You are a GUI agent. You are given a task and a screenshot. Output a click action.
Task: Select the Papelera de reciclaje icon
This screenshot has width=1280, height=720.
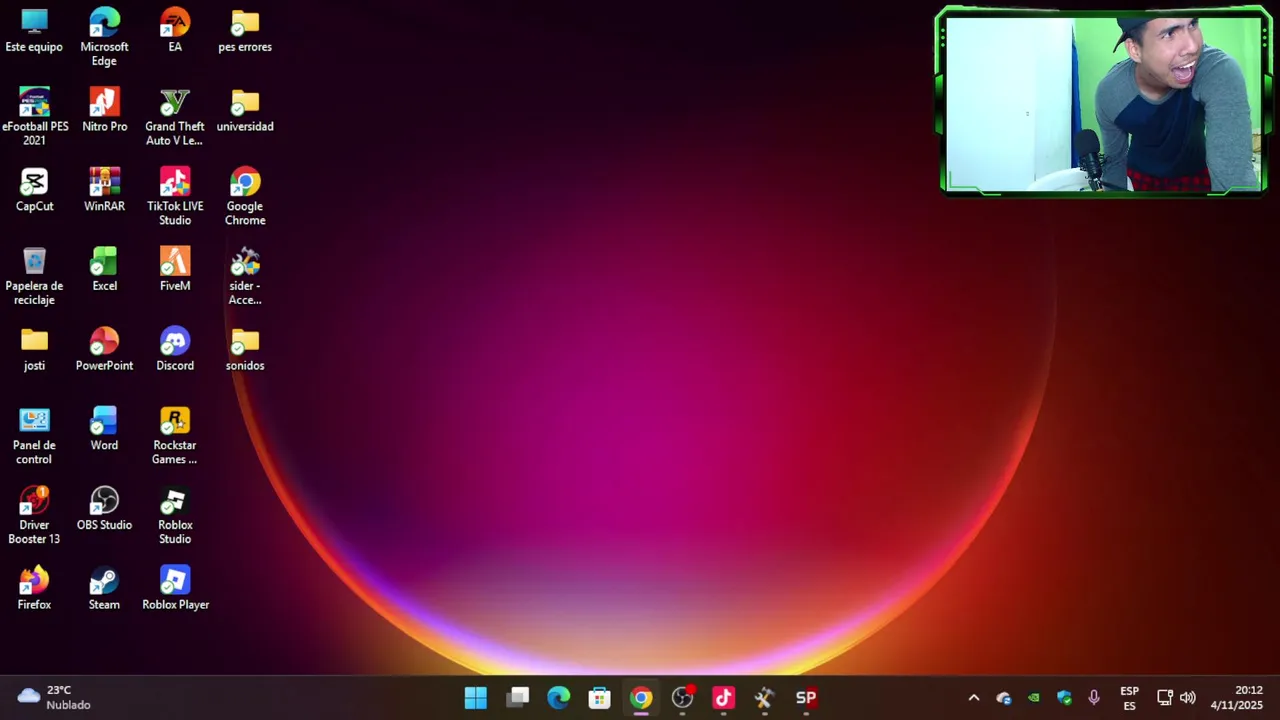(34, 277)
